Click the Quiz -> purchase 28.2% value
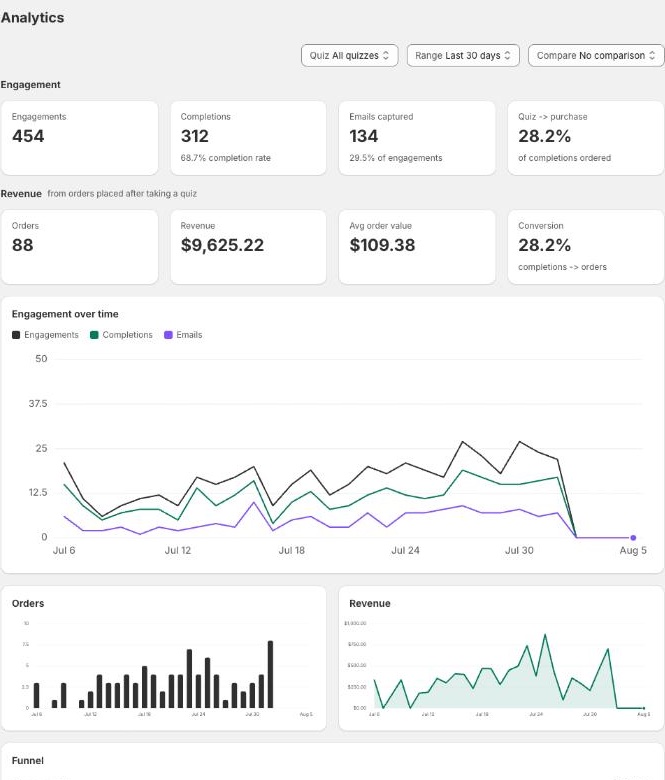This screenshot has width=665, height=780. point(544,136)
